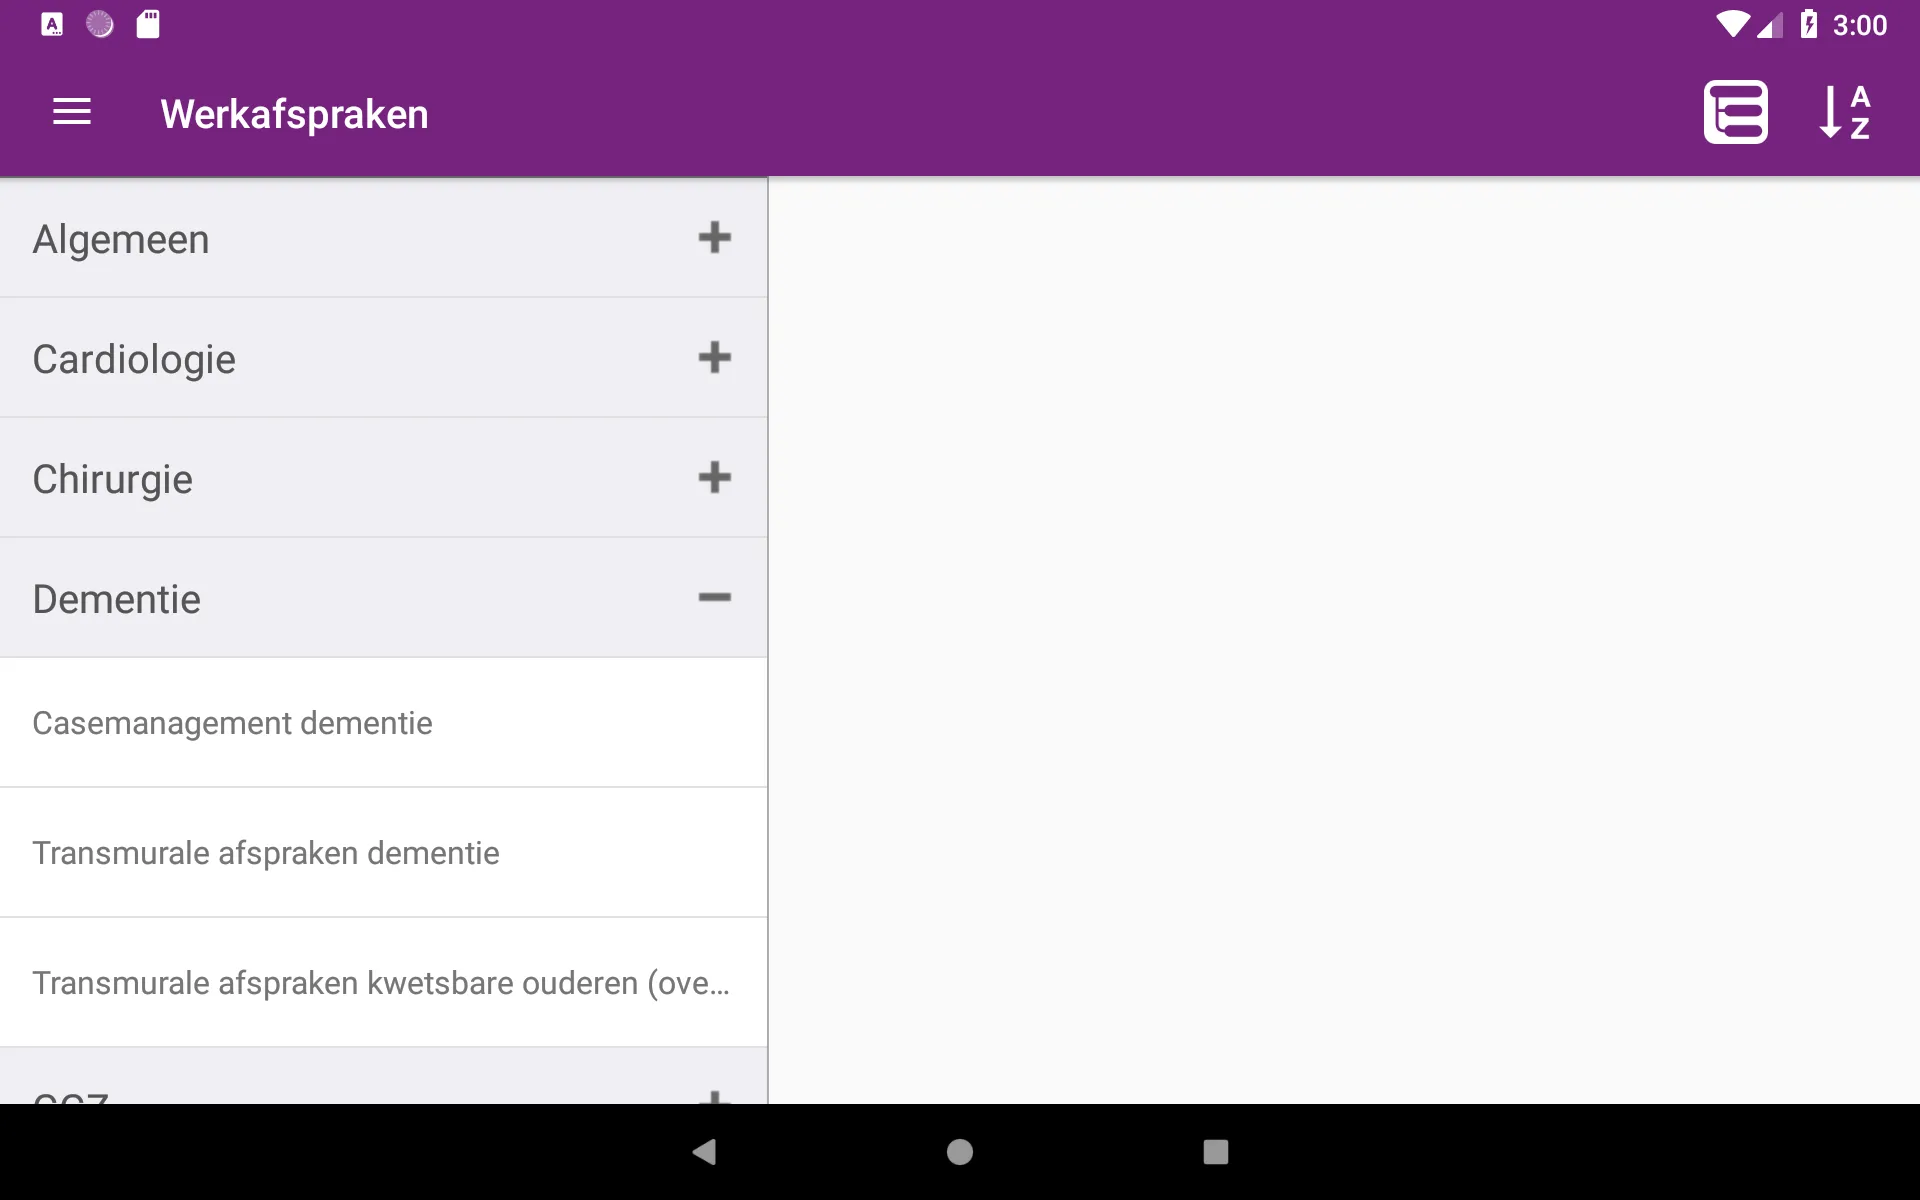Collapse the Dementie category minus icon
Viewport: 1920px width, 1200px height.
coord(714,598)
